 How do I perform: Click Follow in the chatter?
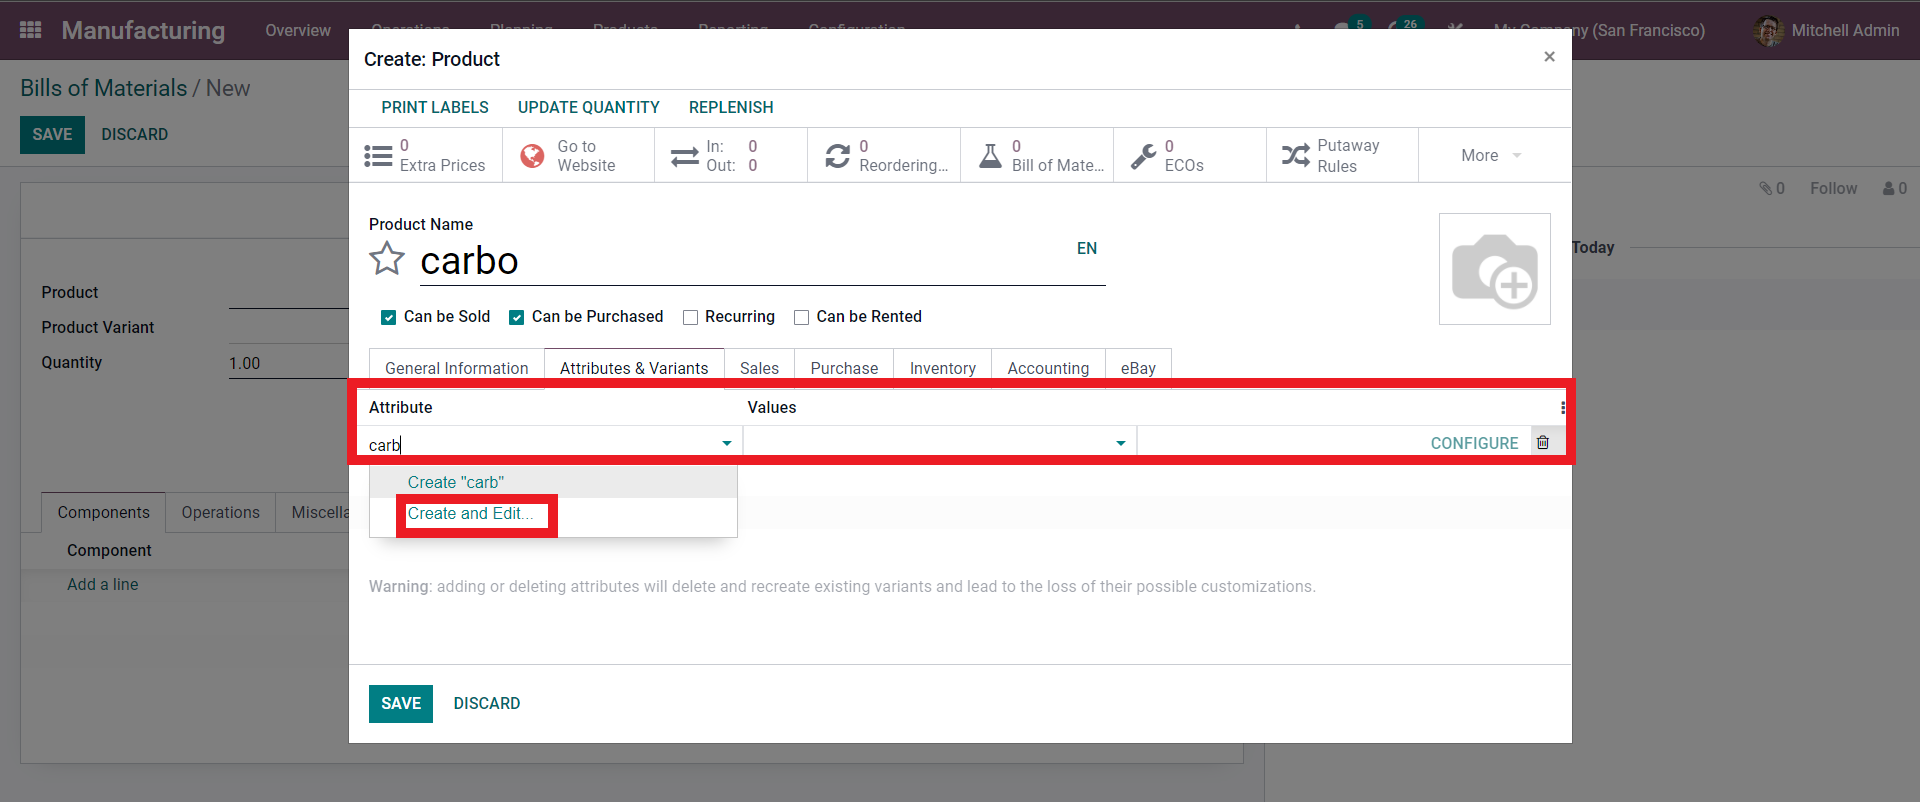(x=1833, y=188)
